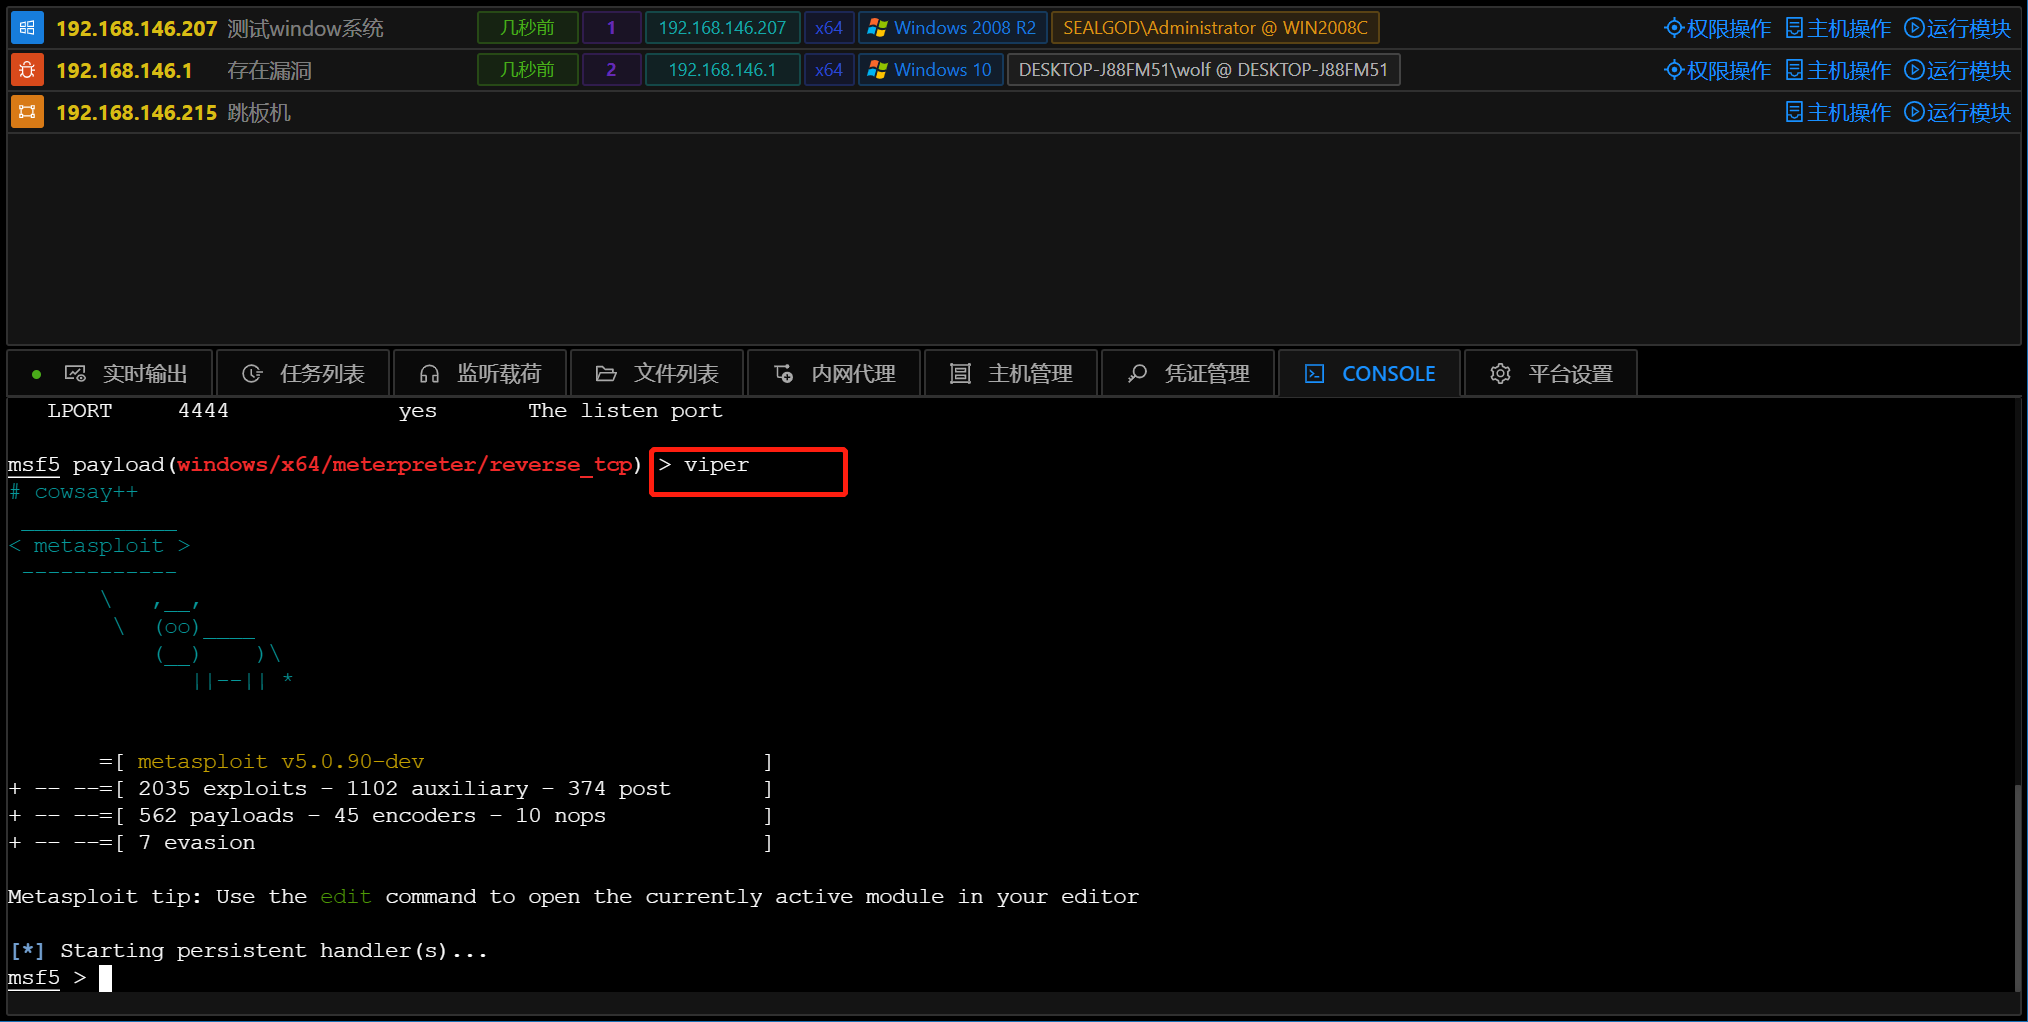Click the red bug icon for host 192.168.146.1

point(27,70)
